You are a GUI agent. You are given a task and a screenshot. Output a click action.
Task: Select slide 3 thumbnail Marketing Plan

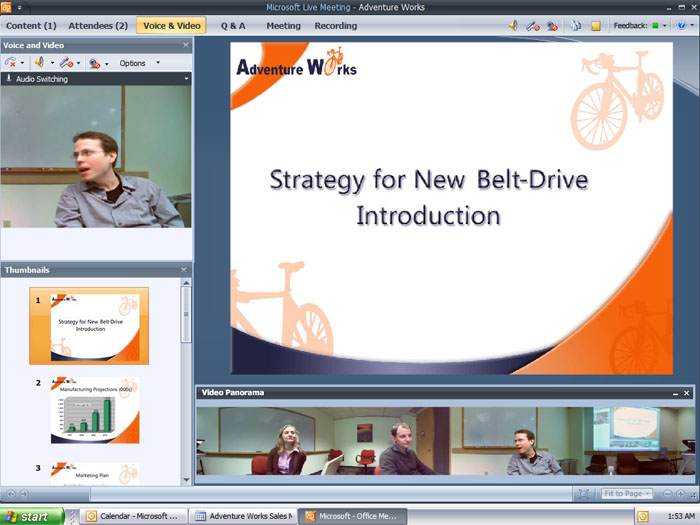click(95, 474)
